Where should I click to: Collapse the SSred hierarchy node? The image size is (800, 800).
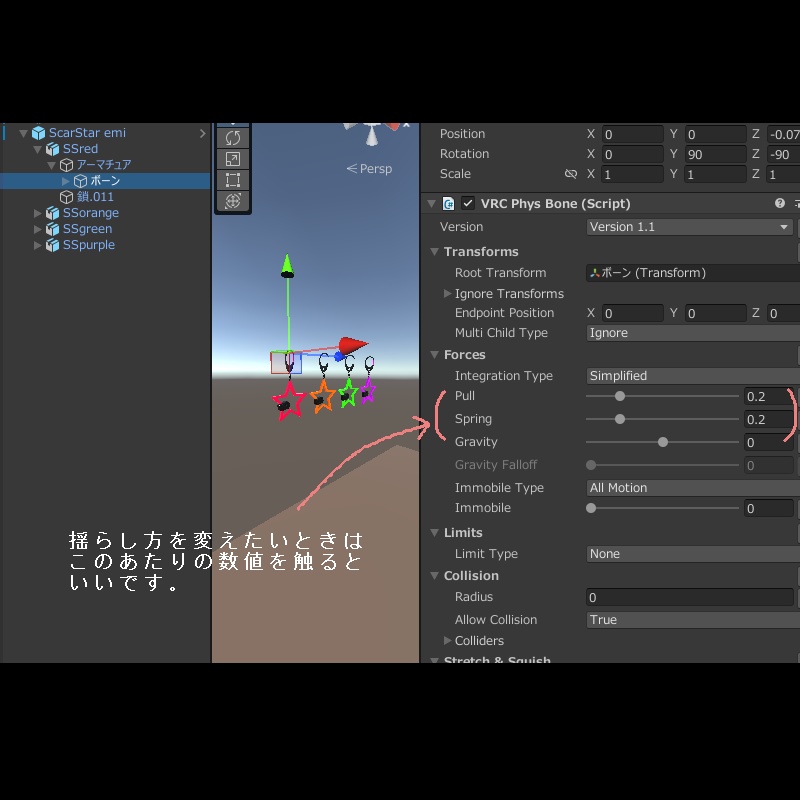coord(37,149)
